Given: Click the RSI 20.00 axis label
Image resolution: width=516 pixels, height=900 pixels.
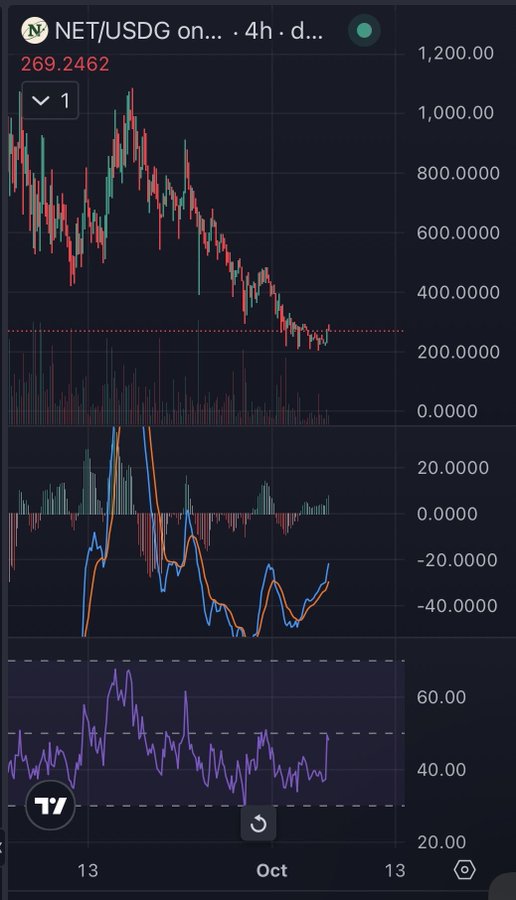Looking at the screenshot, I should [441, 842].
